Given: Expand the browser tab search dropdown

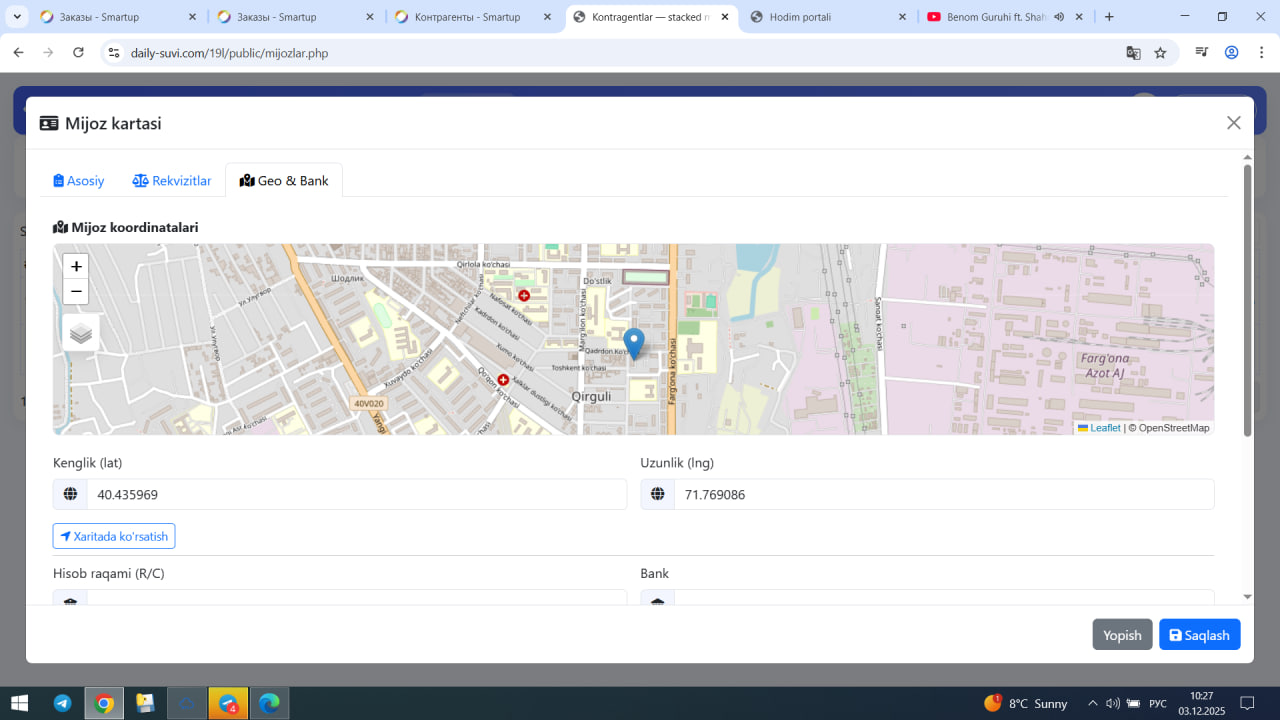Looking at the screenshot, I should (17, 17).
